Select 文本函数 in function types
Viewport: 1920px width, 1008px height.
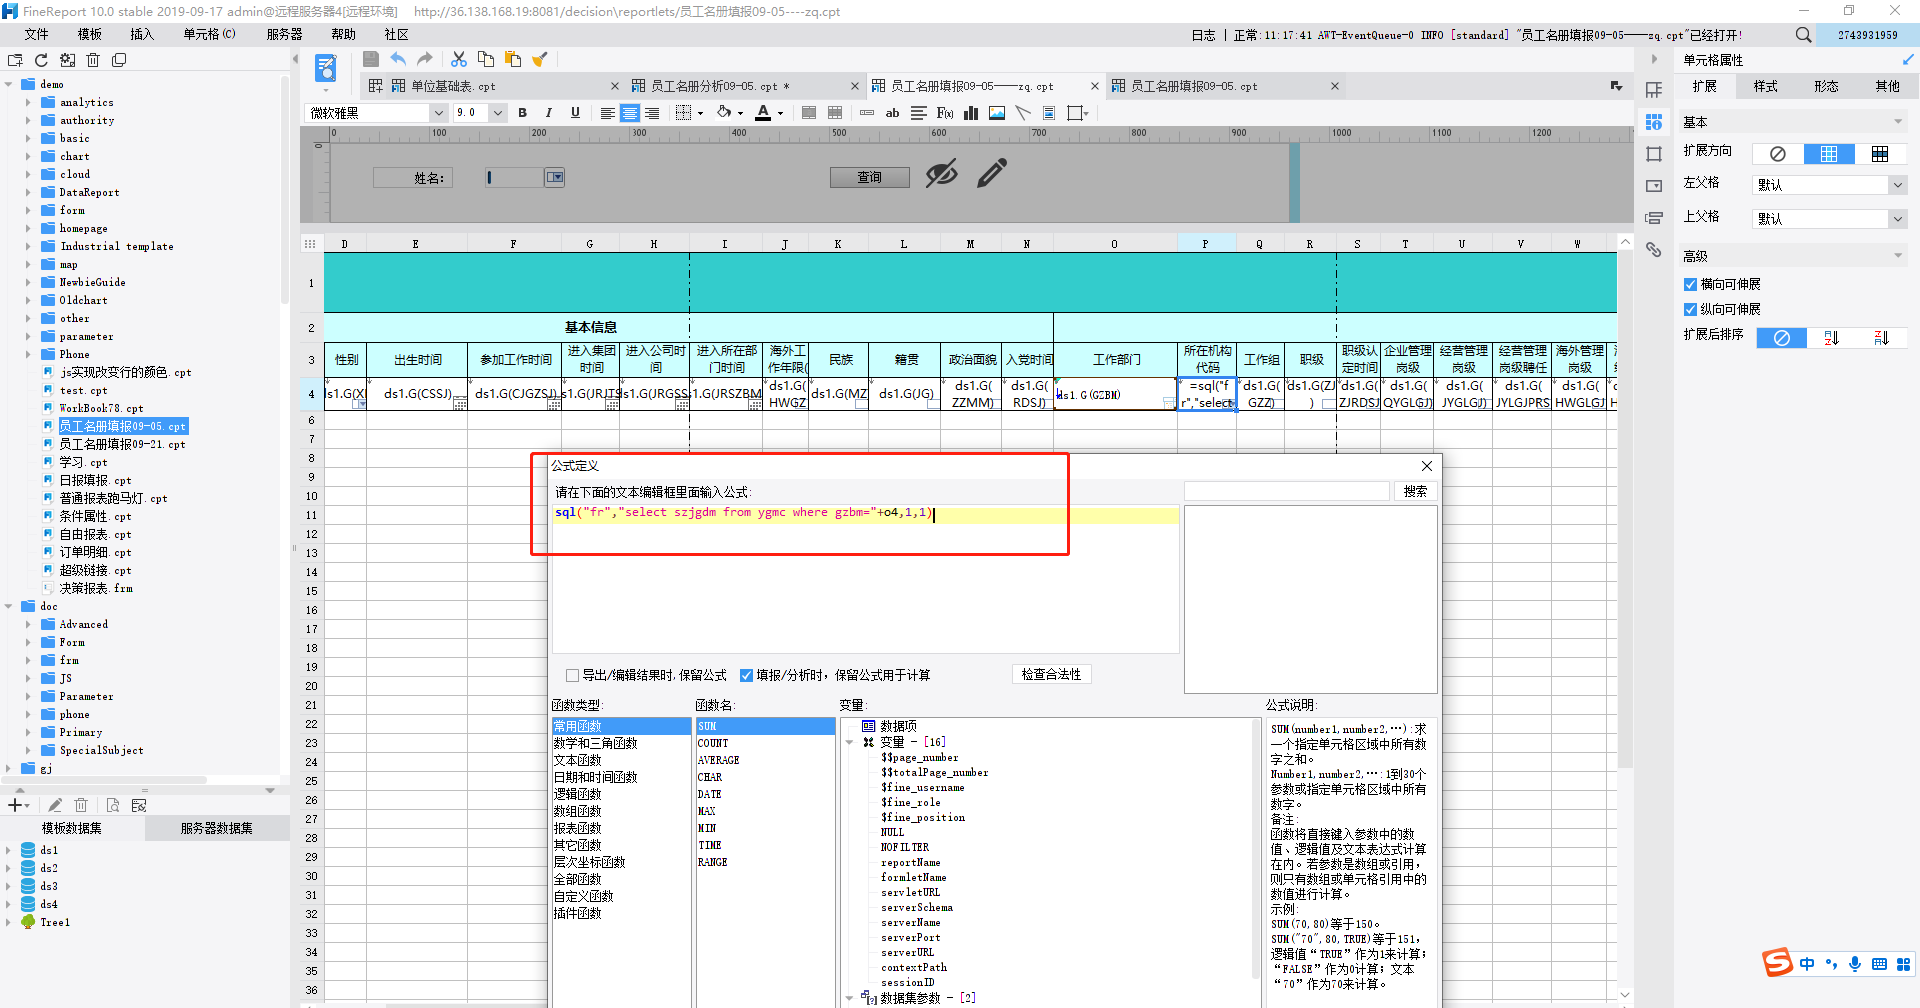(578, 761)
